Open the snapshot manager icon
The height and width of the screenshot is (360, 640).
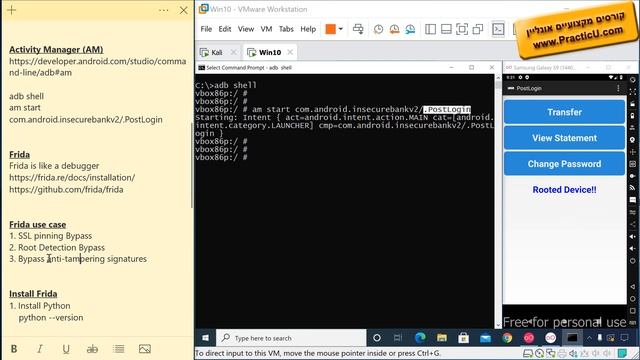[410, 29]
